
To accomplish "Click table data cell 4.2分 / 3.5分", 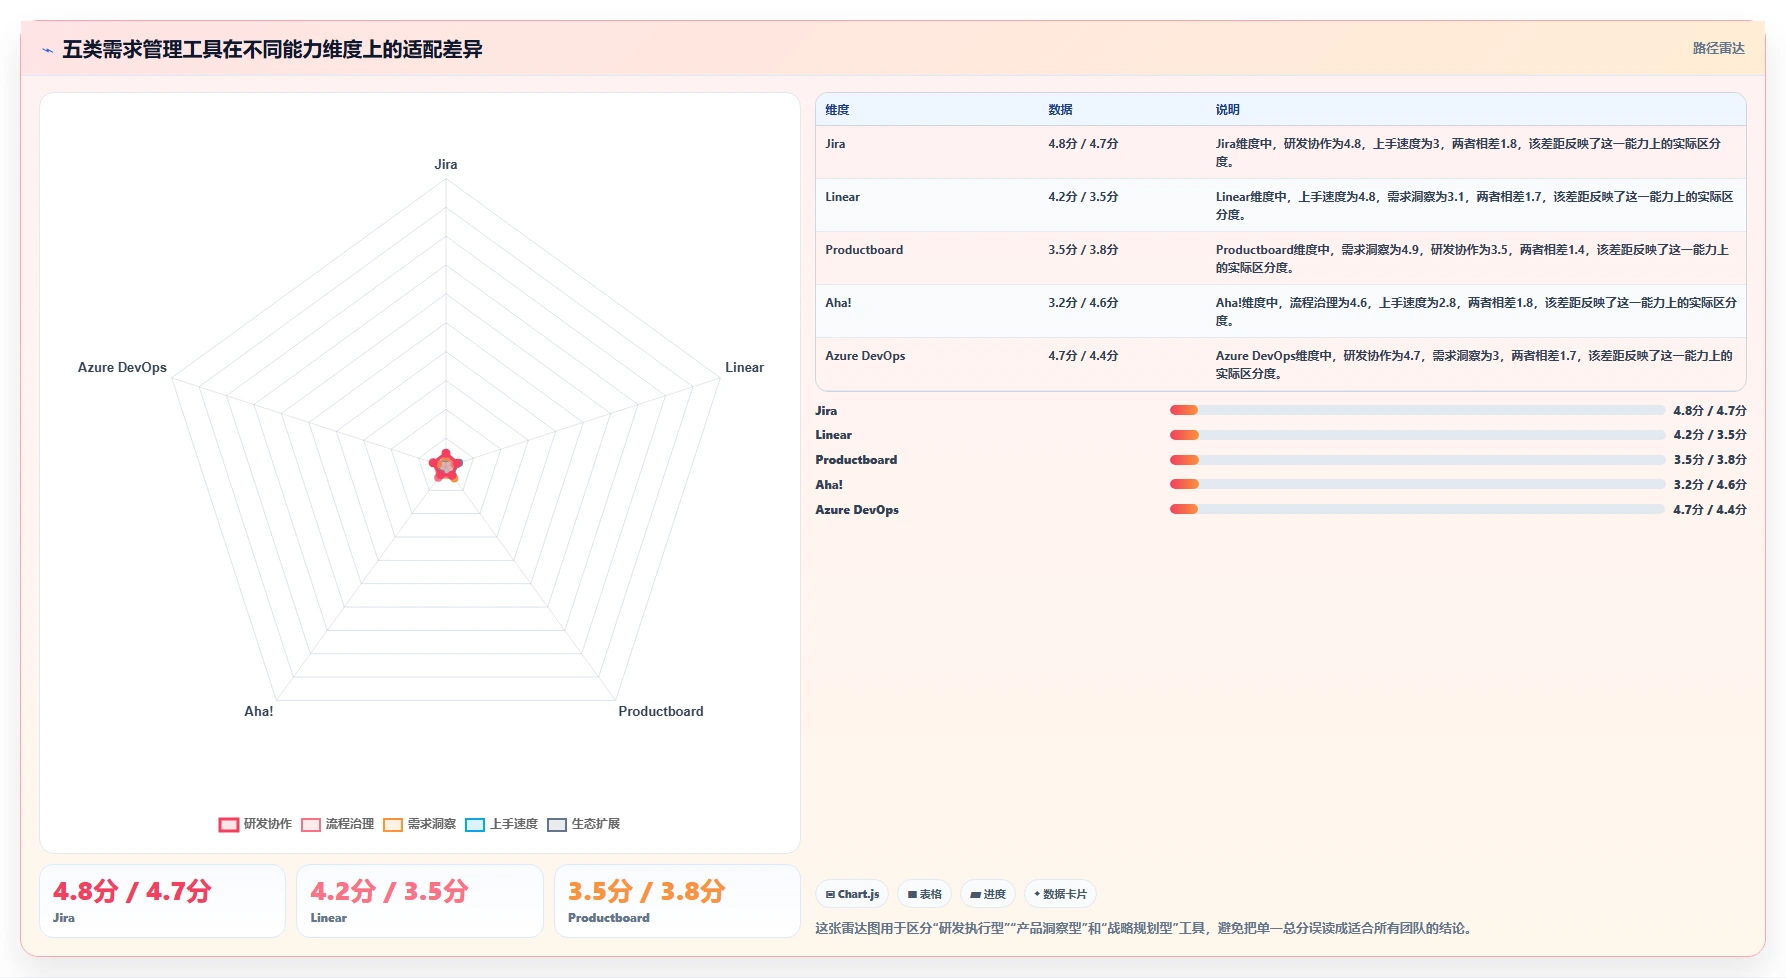I will (1083, 197).
